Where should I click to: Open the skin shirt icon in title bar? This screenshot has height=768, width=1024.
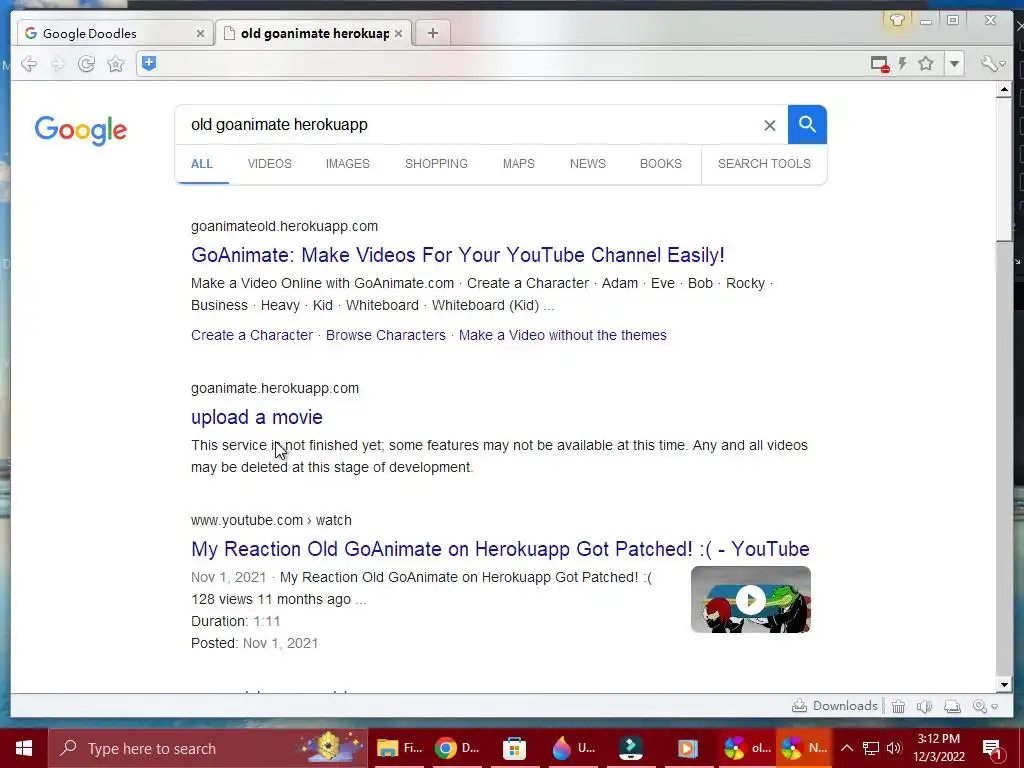897,20
